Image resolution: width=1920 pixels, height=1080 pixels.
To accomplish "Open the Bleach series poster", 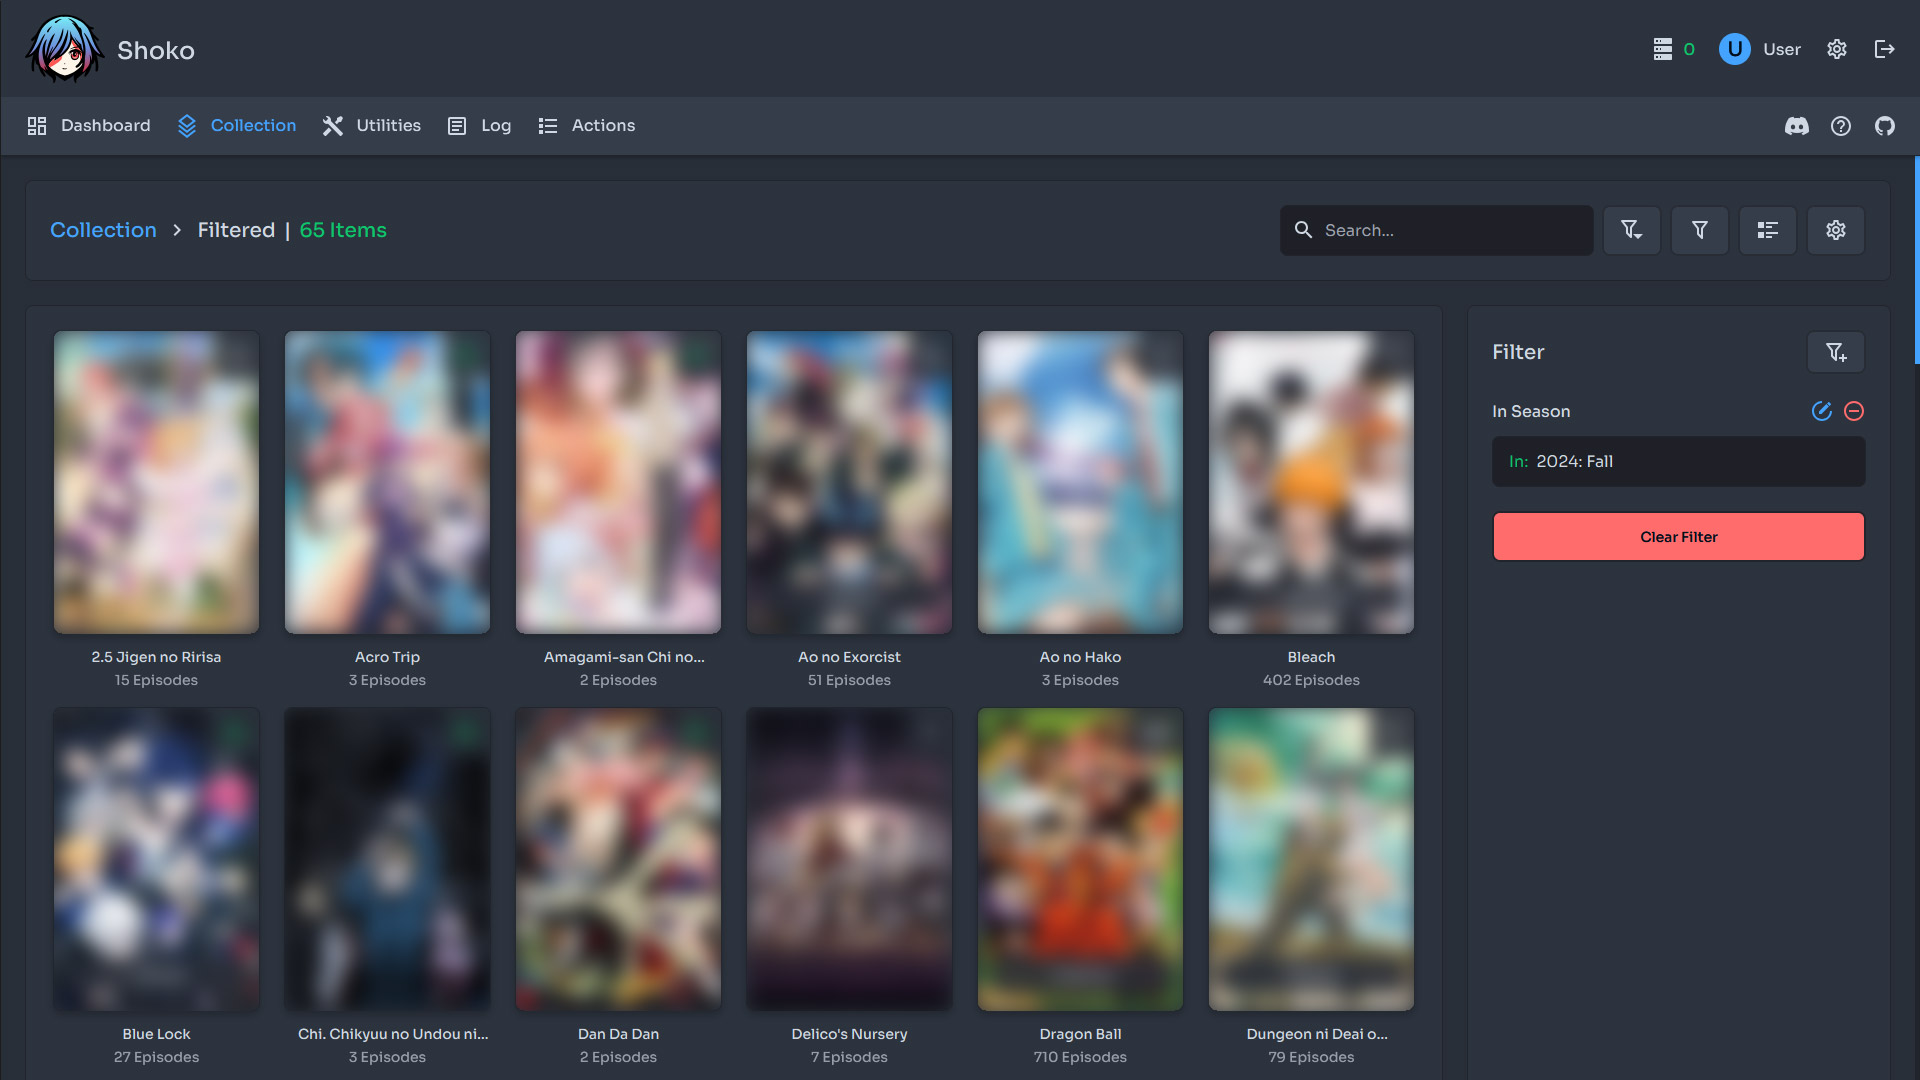I will [x=1310, y=481].
